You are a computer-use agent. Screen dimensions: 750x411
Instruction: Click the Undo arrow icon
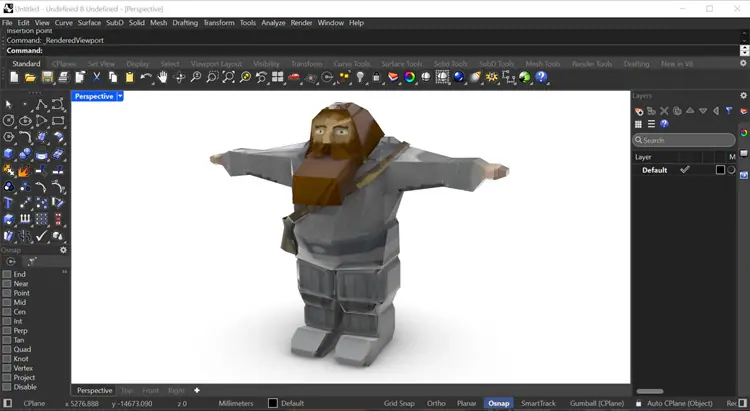coord(146,77)
